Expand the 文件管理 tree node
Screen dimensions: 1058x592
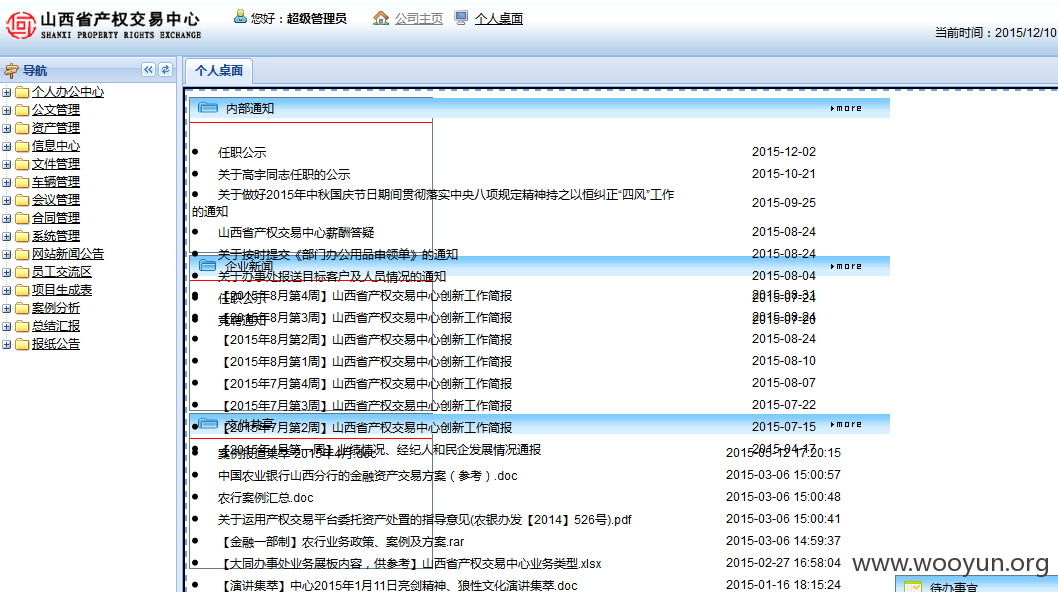[x=7, y=165]
